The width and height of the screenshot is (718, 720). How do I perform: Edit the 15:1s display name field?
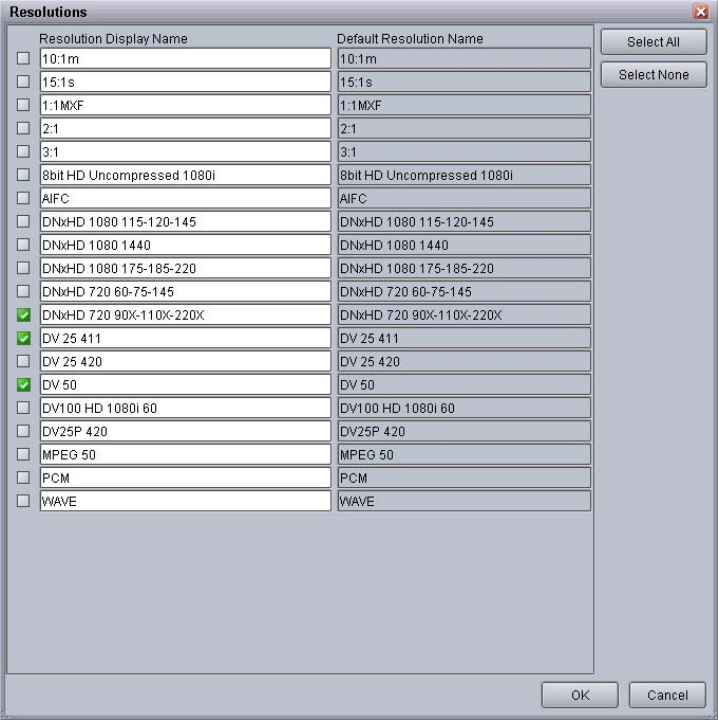pyautogui.click(x=185, y=82)
